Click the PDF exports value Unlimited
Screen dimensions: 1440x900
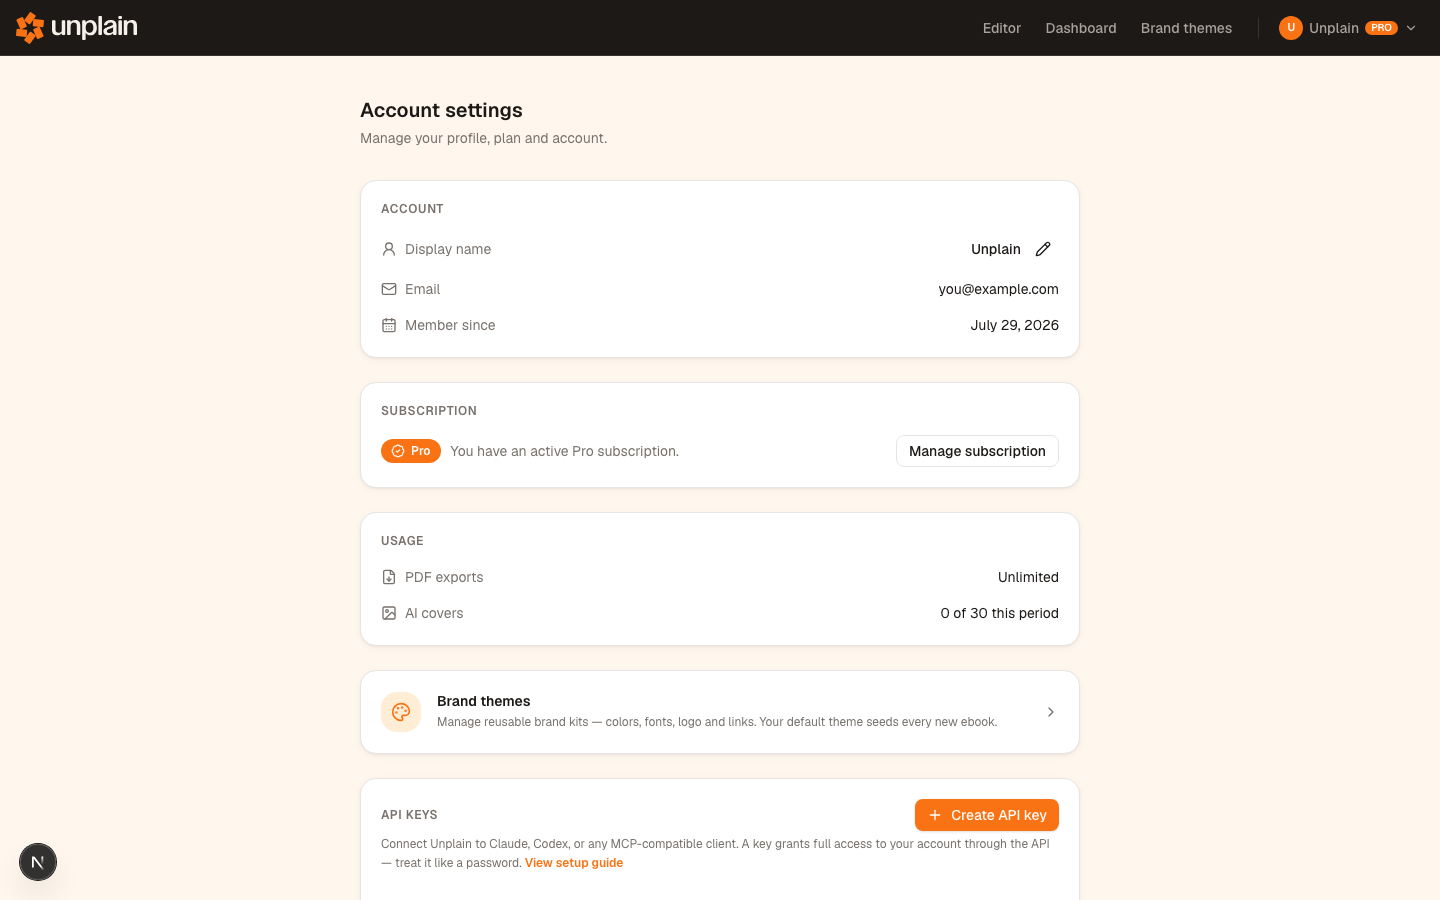(x=1028, y=577)
